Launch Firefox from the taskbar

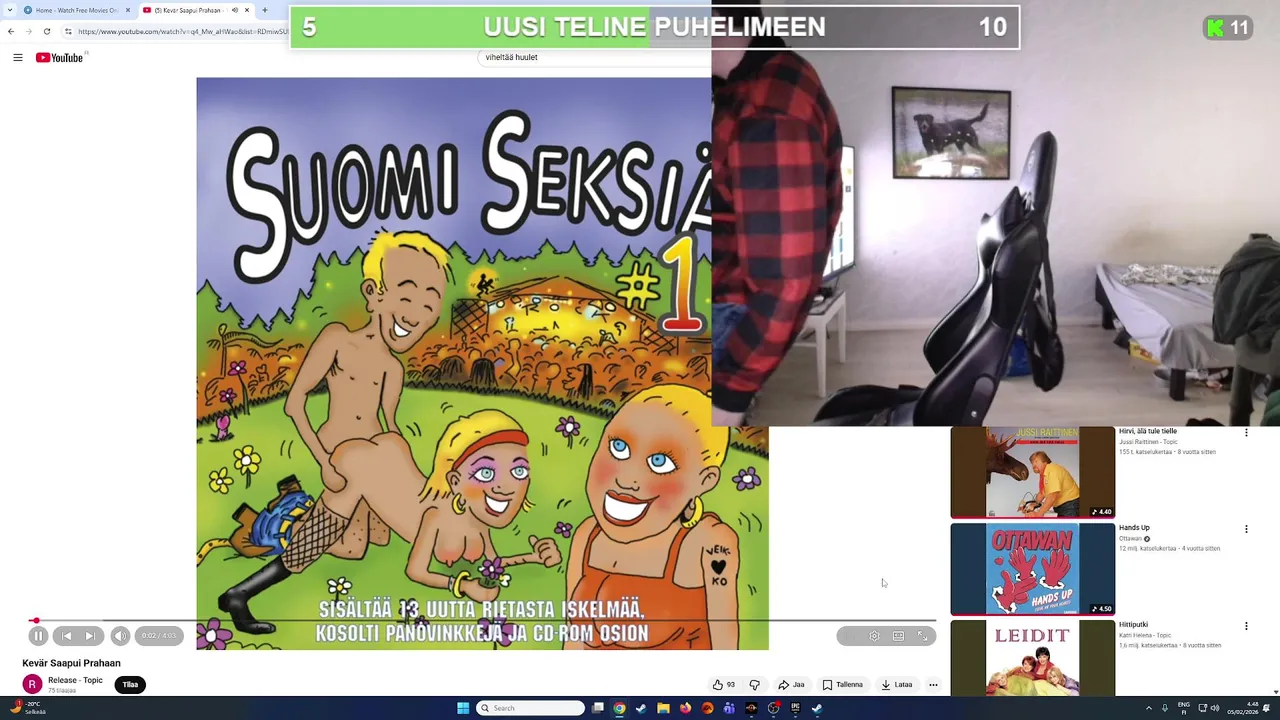685,708
